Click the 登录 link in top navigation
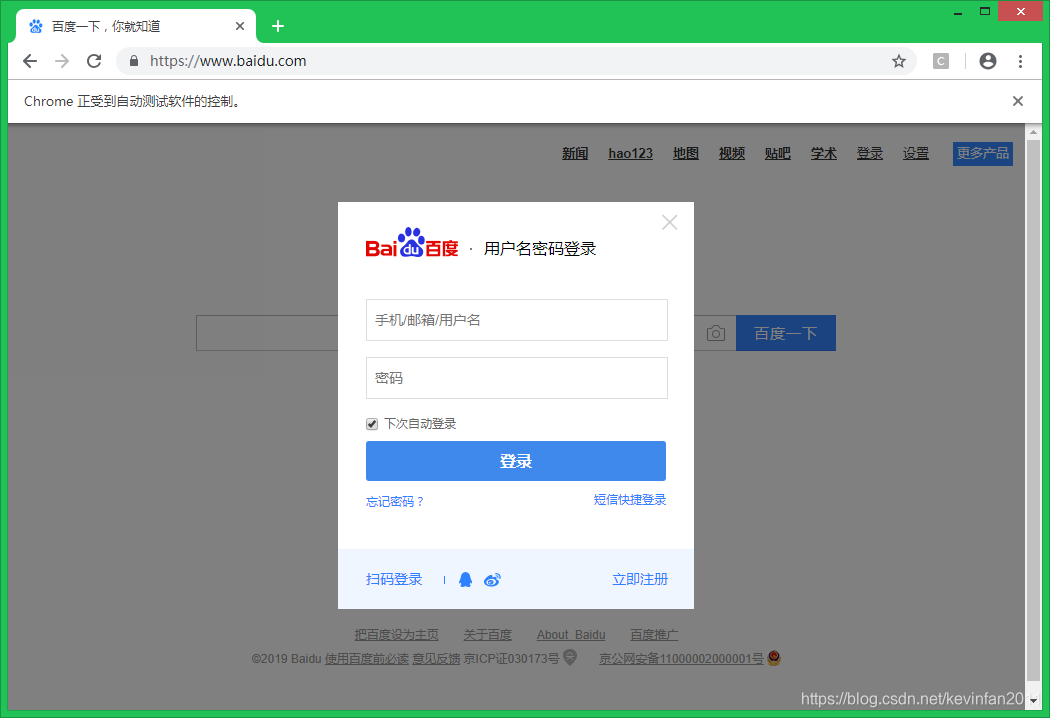 [870, 153]
